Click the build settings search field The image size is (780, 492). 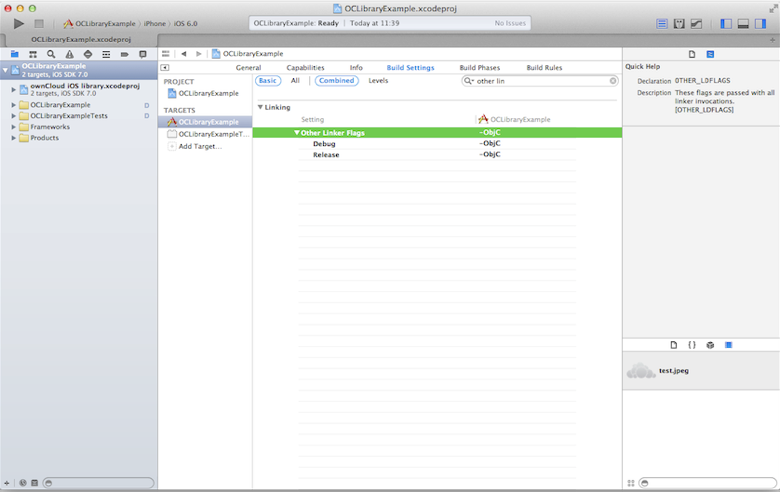click(540, 81)
